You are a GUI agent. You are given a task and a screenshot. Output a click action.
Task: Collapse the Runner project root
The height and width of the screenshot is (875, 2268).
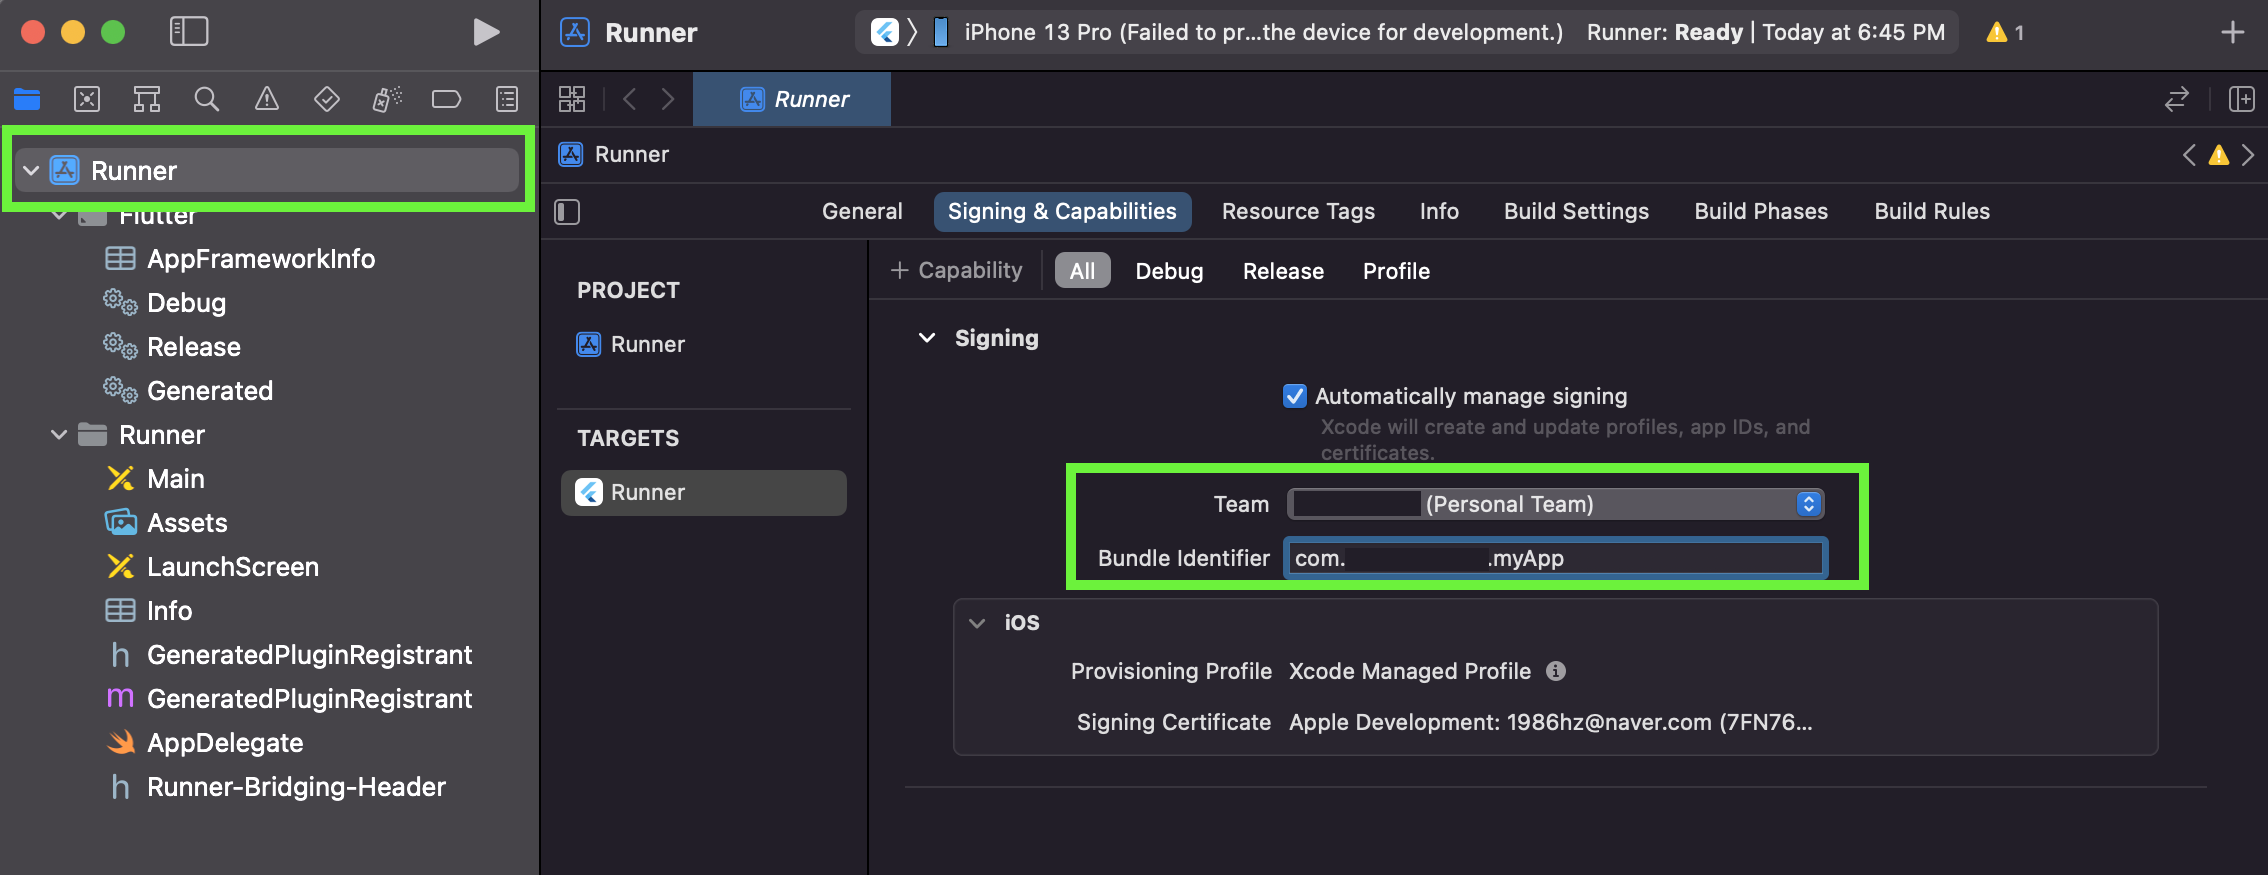[31, 171]
